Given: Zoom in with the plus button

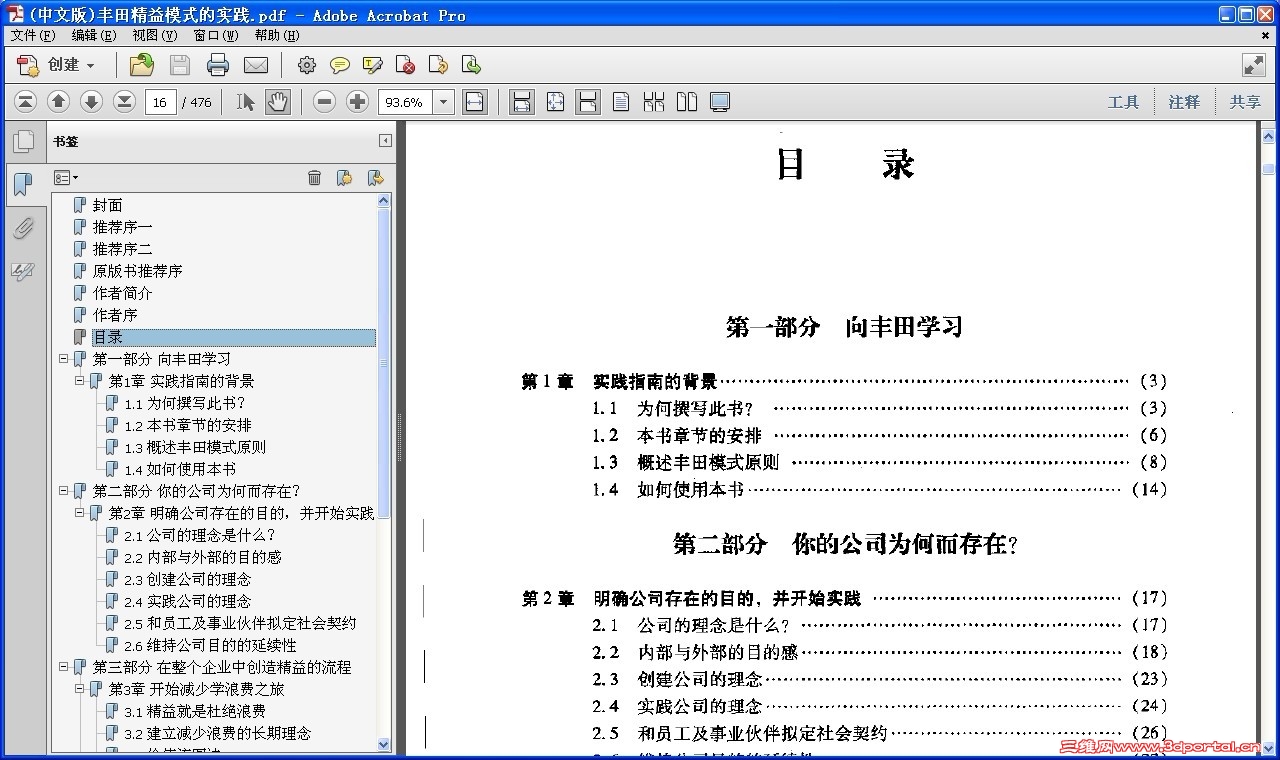Looking at the screenshot, I should (357, 101).
